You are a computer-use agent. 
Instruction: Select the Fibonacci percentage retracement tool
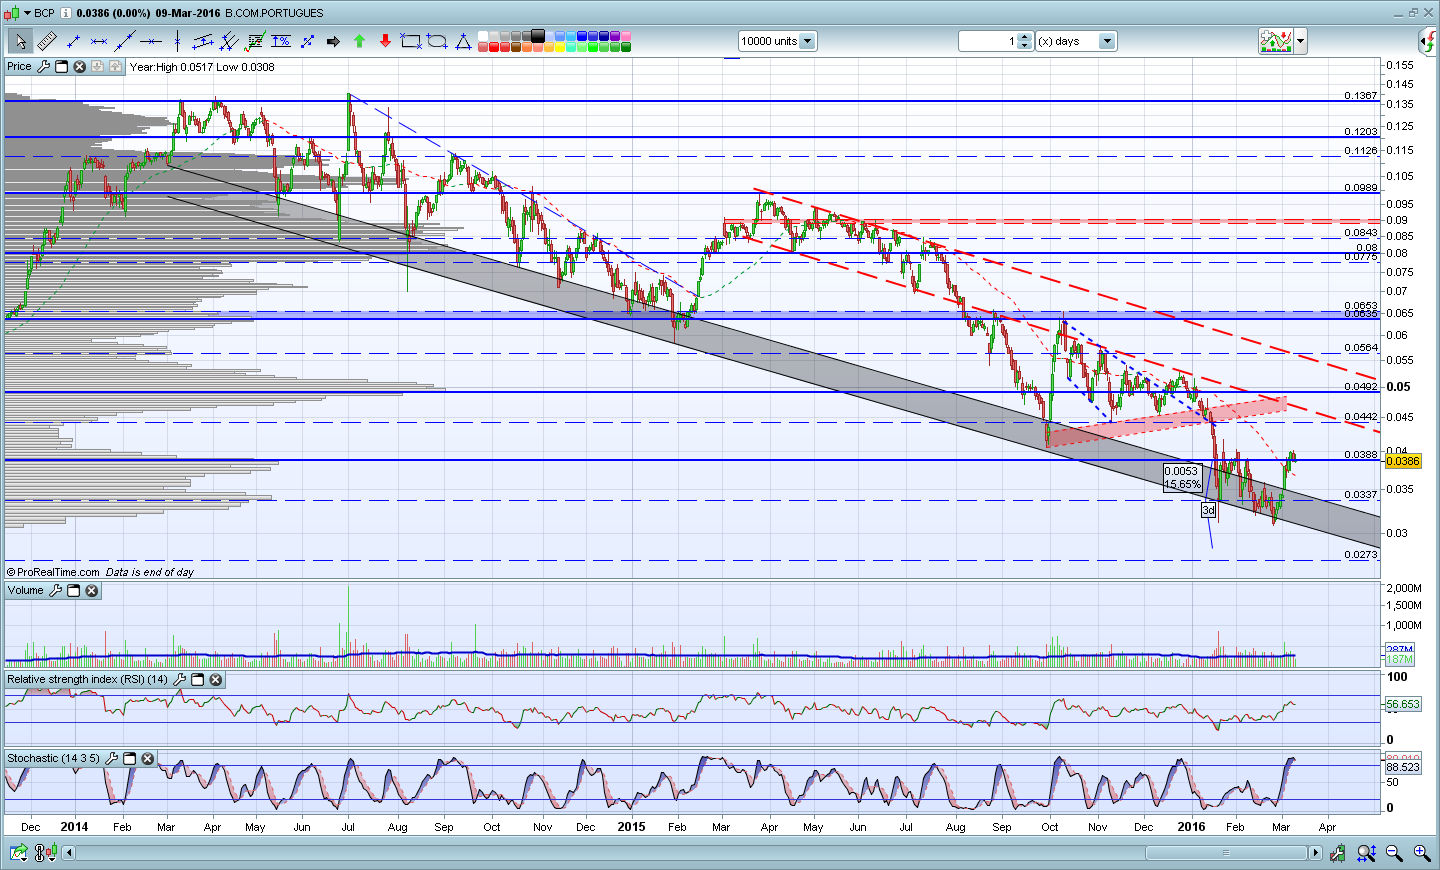tap(281, 41)
